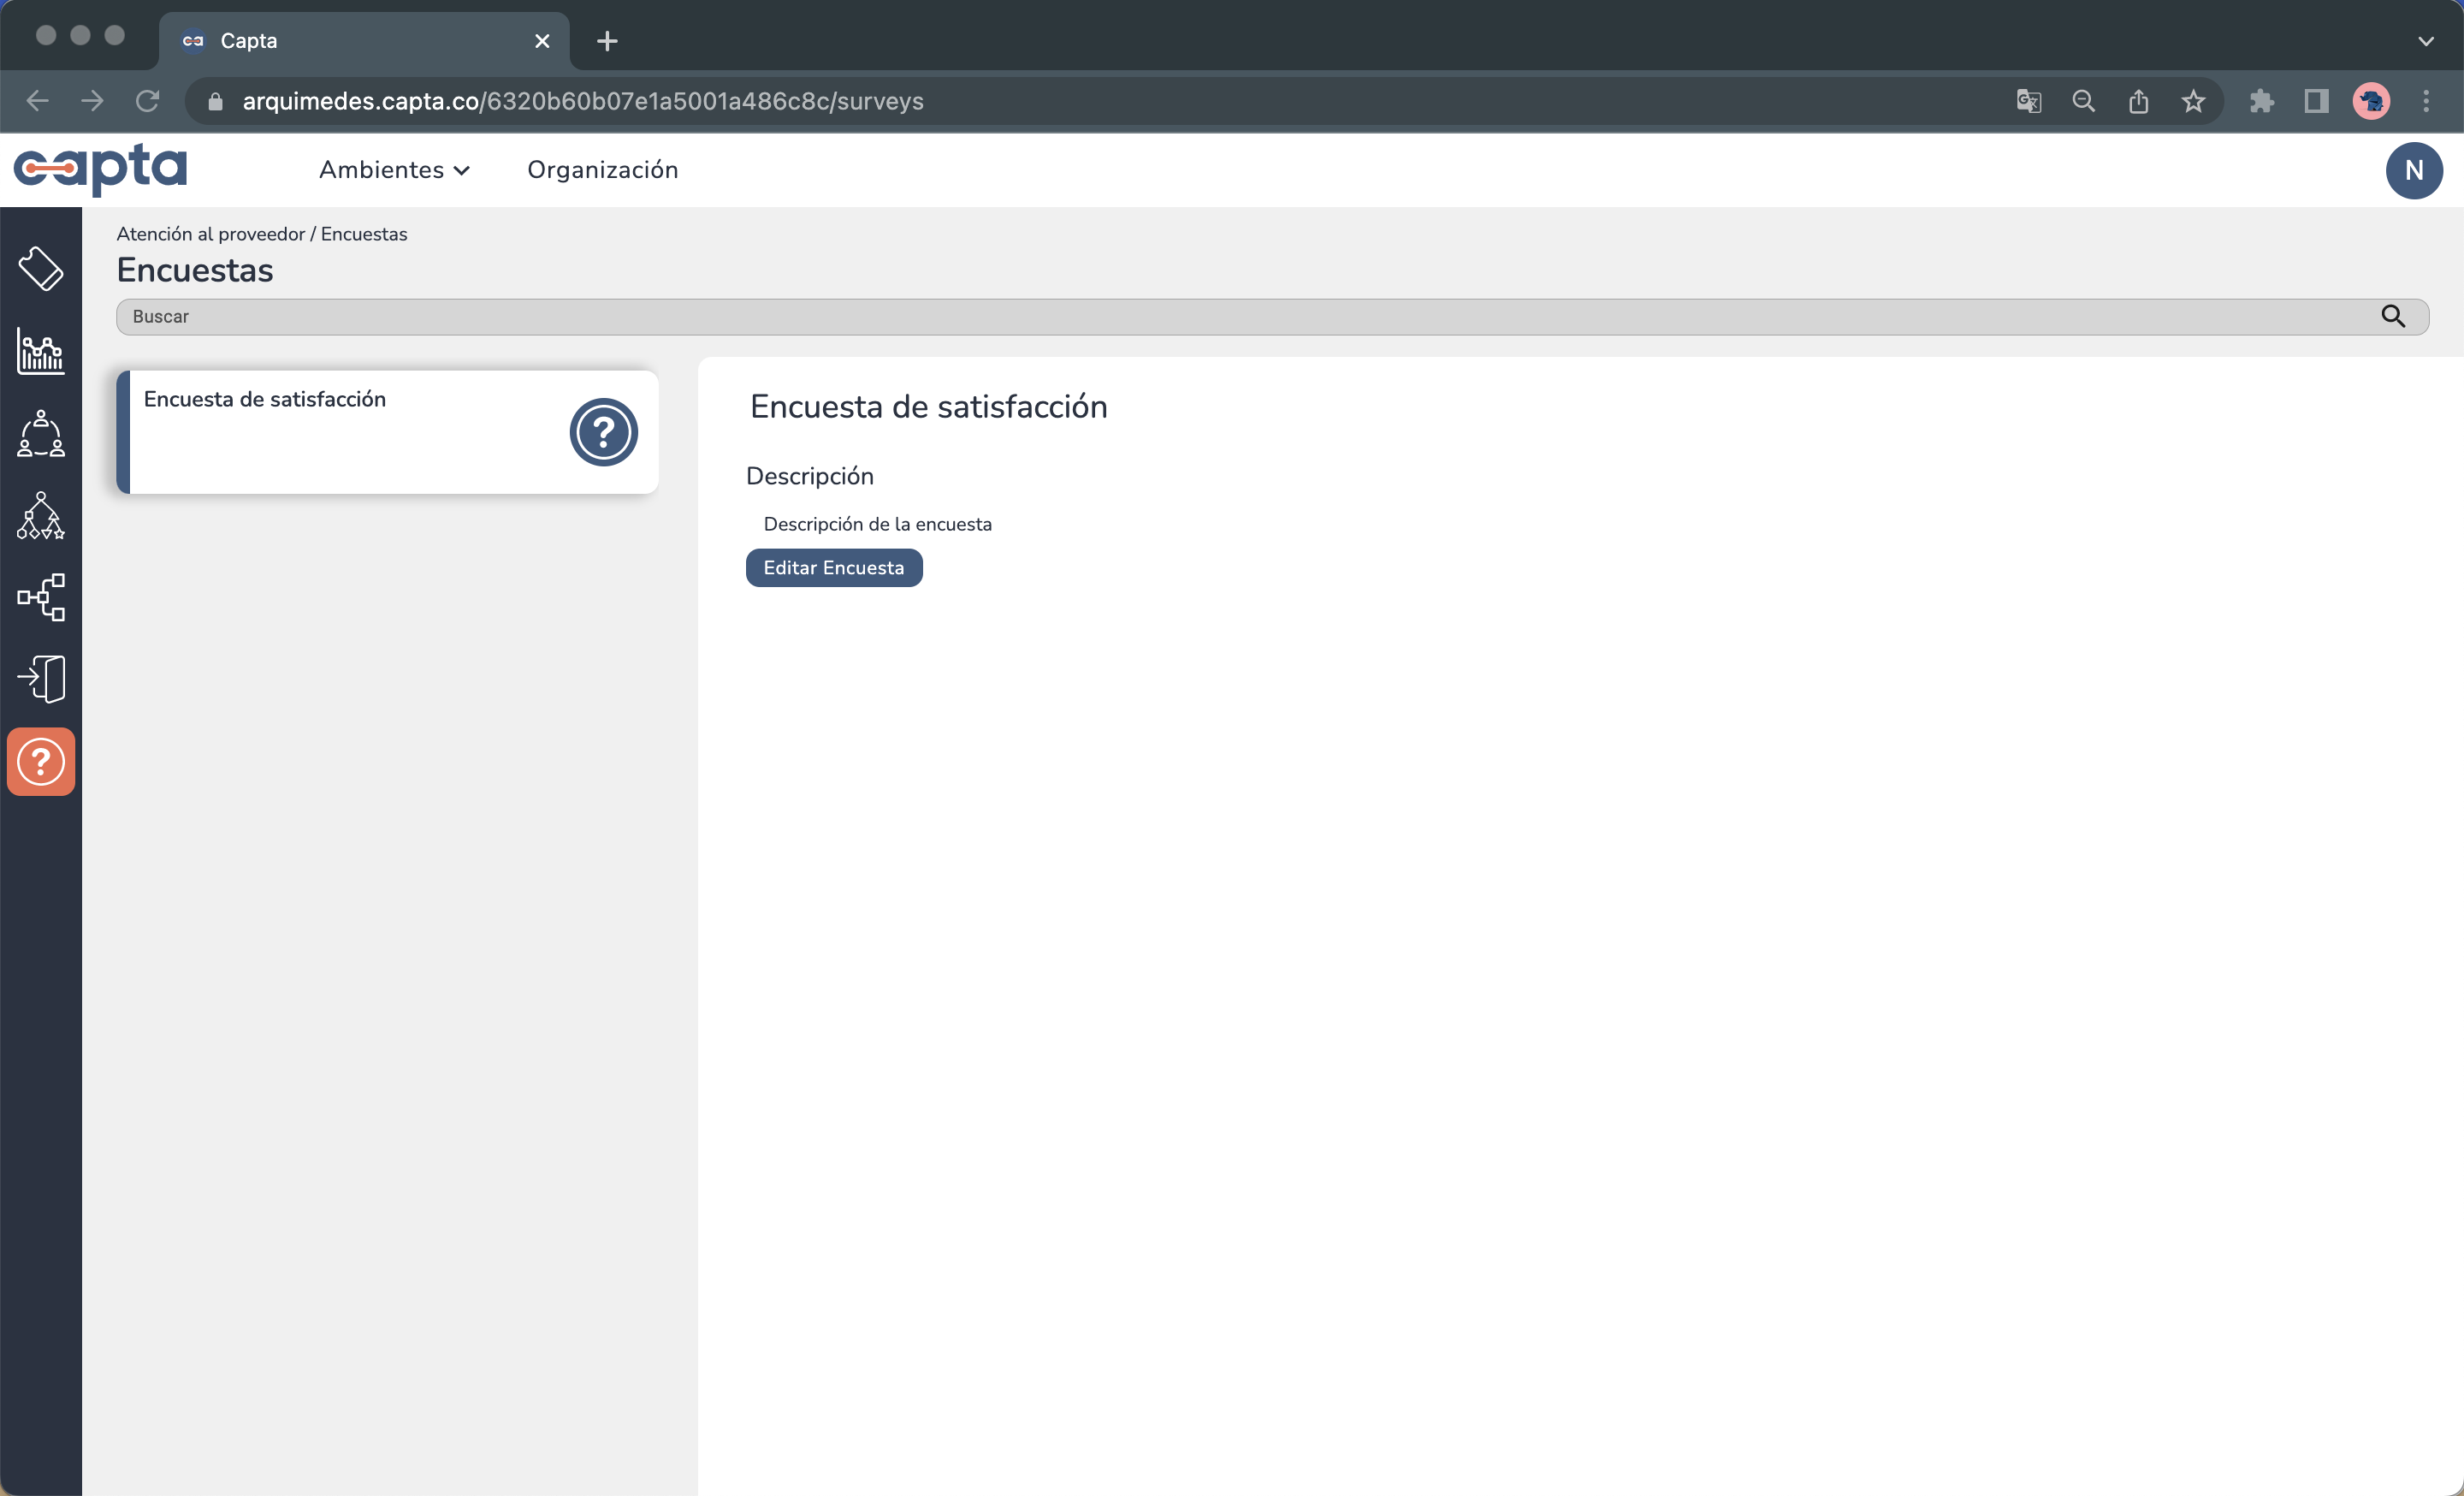Focus the Buscar search field
The height and width of the screenshot is (1496, 2464).
click(x=1200, y=316)
